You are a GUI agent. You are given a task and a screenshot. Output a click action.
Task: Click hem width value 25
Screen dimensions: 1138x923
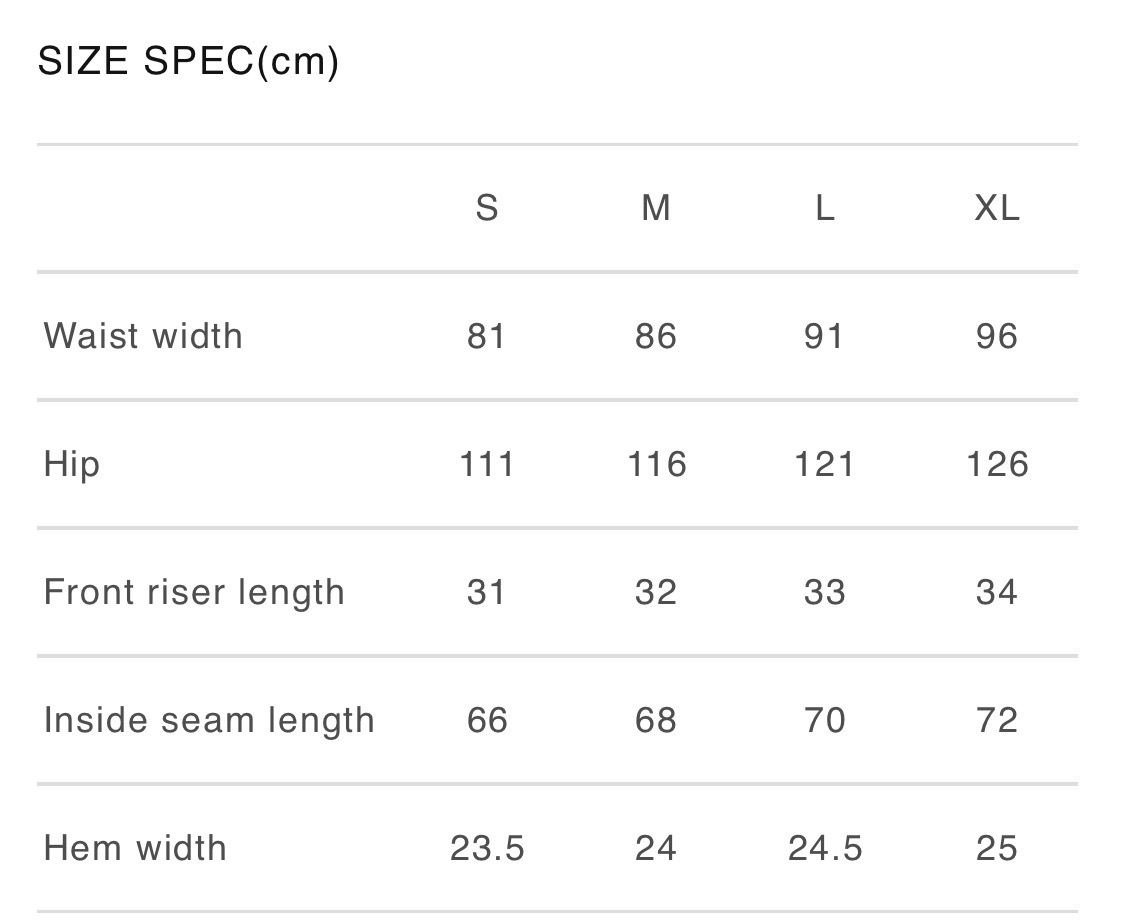pos(997,848)
